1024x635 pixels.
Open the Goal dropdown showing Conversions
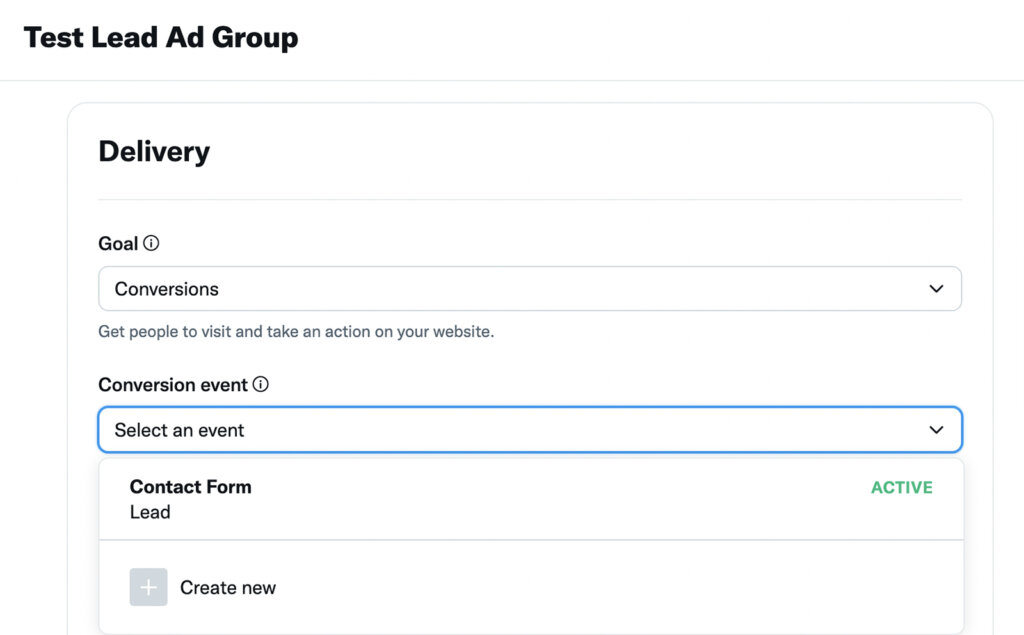pyautogui.click(x=530, y=288)
